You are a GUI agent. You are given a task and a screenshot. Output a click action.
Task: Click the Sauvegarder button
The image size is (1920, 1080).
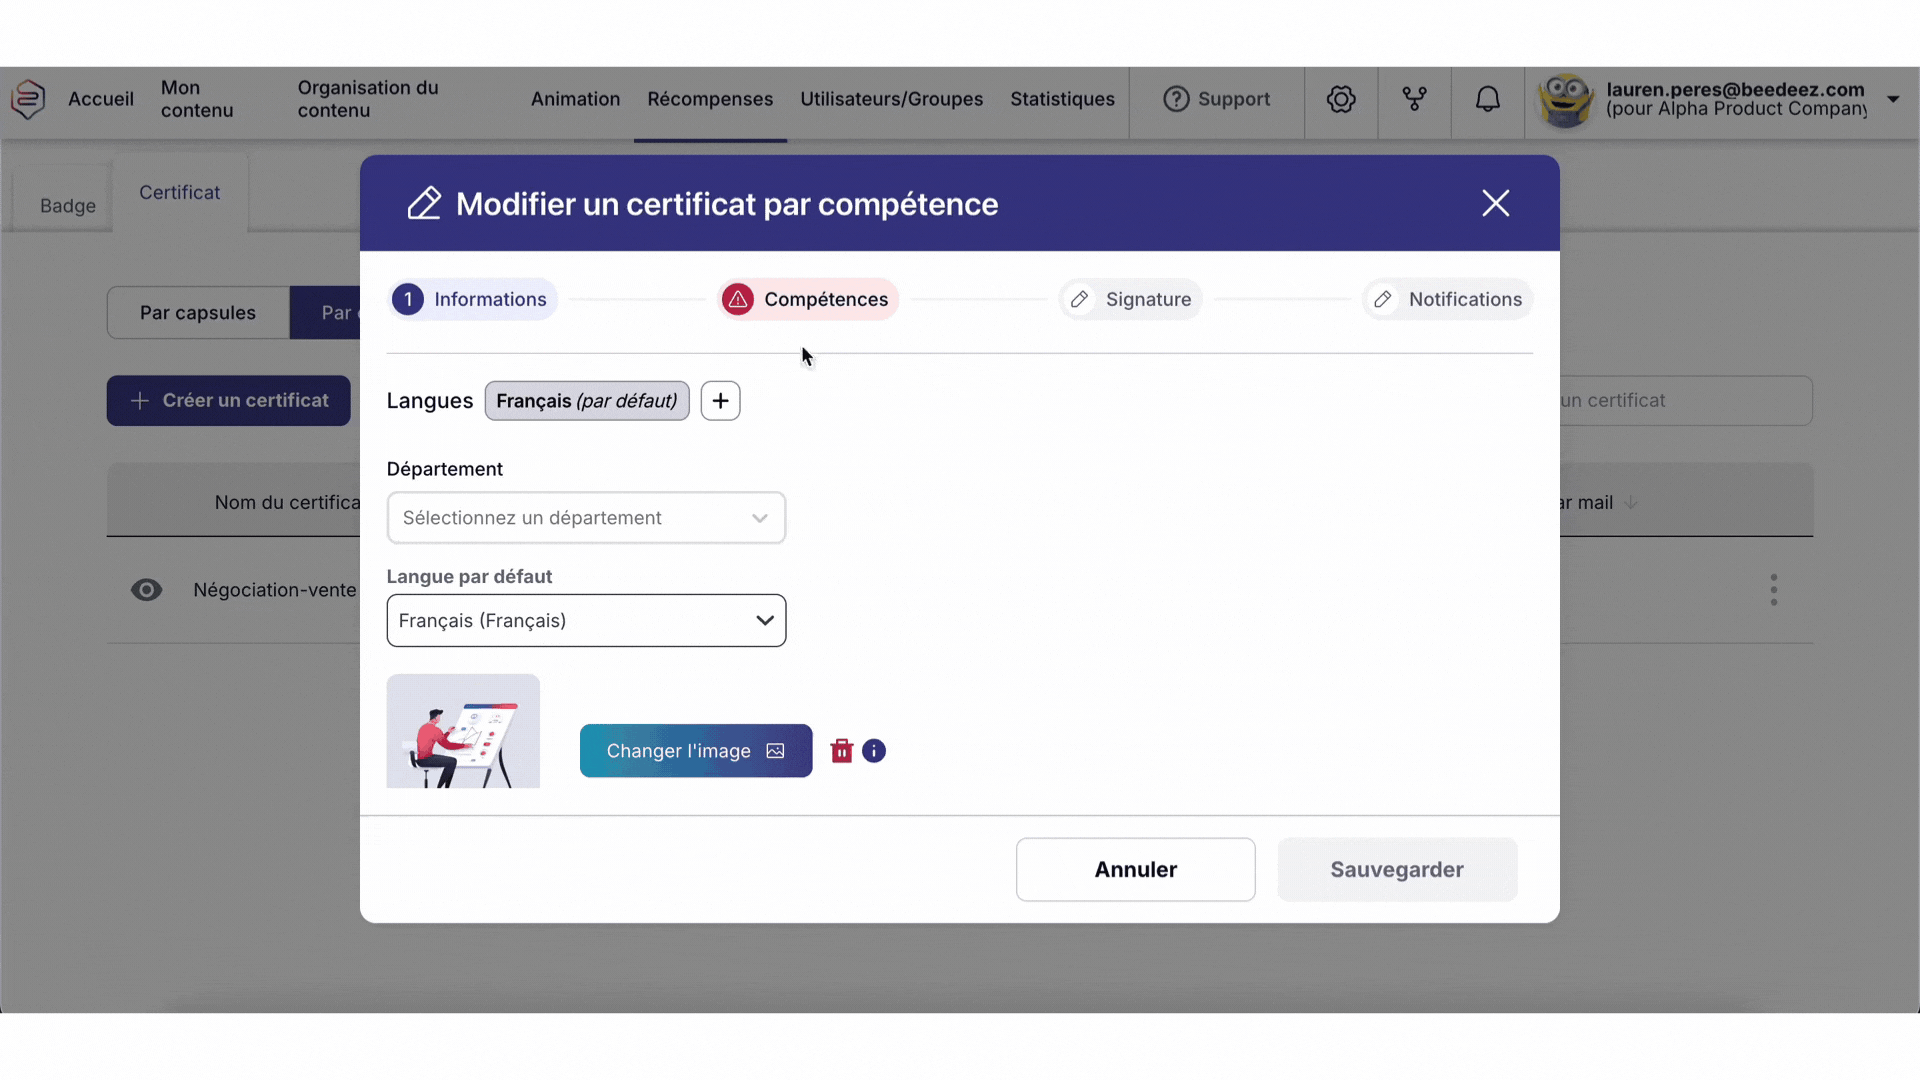tap(1396, 869)
